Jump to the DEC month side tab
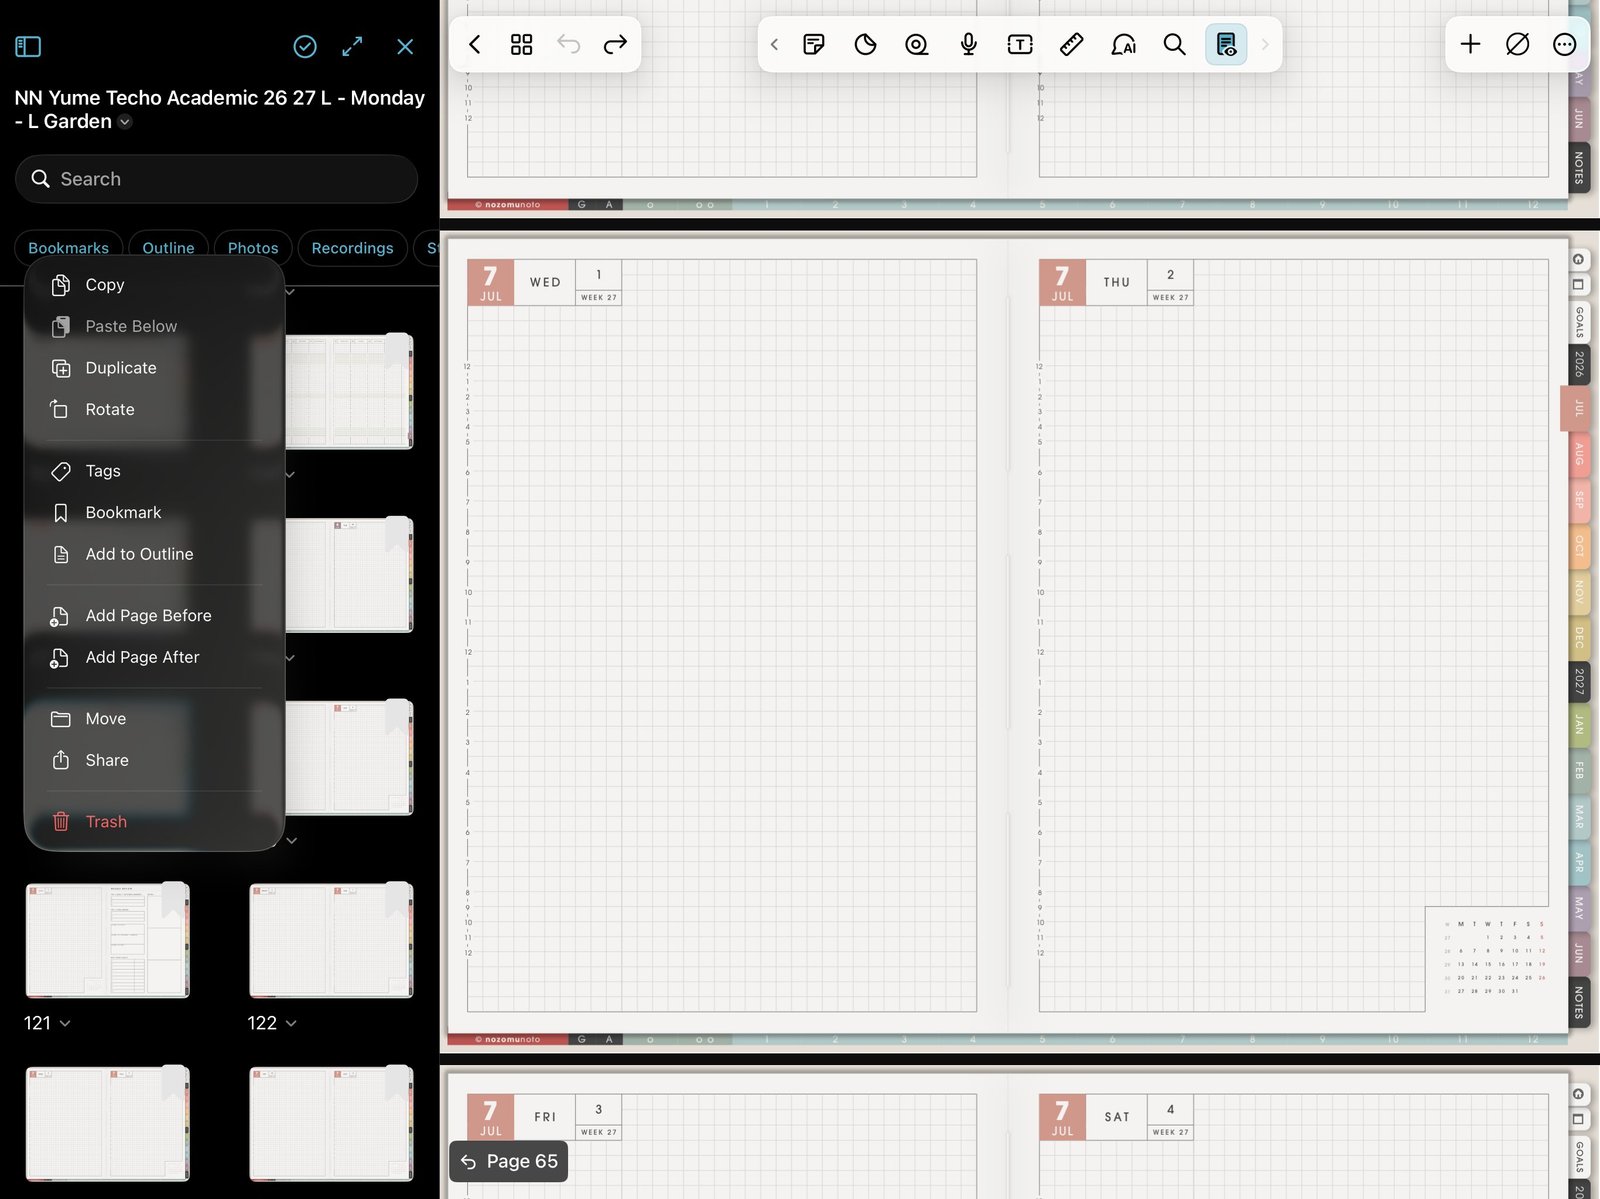This screenshot has width=1600, height=1199. point(1579,636)
